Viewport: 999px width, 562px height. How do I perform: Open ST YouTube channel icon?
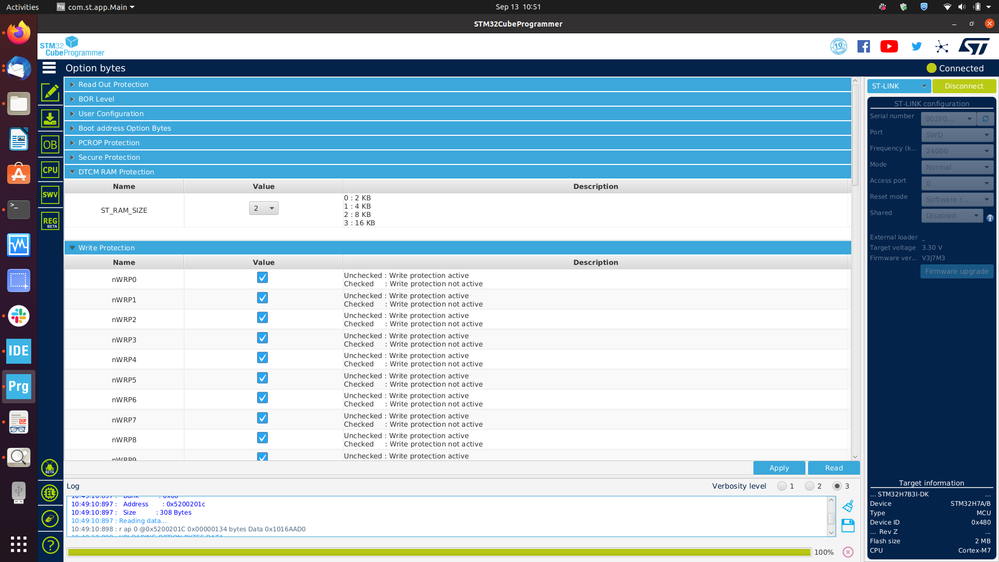(889, 47)
